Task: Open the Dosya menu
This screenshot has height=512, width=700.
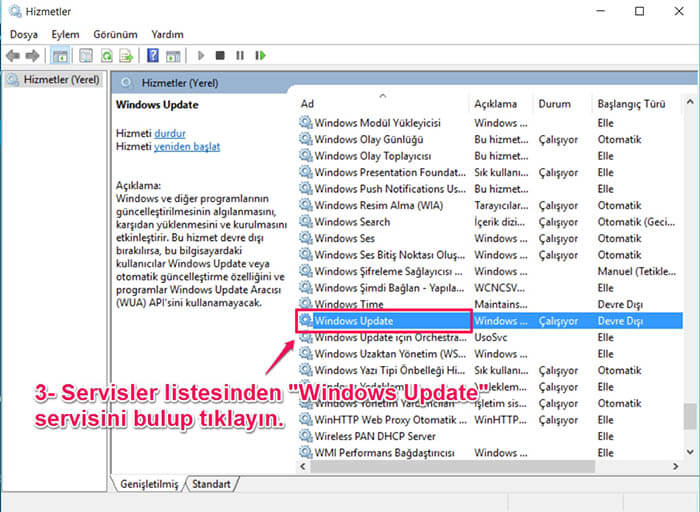Action: click(x=24, y=34)
